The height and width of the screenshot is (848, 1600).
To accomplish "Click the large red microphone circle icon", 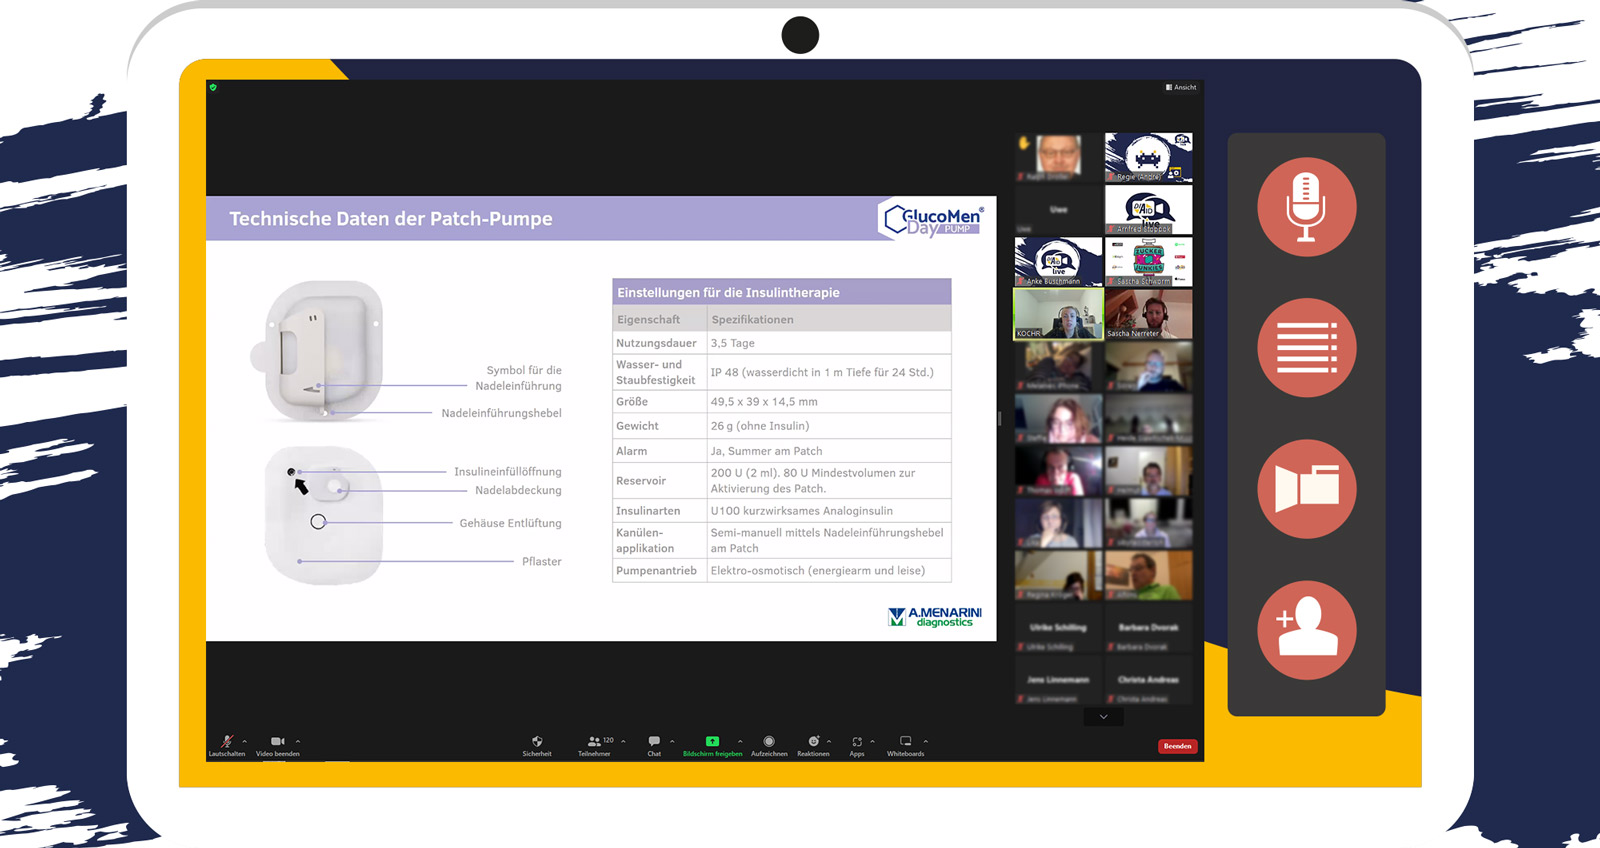I will click(1306, 207).
